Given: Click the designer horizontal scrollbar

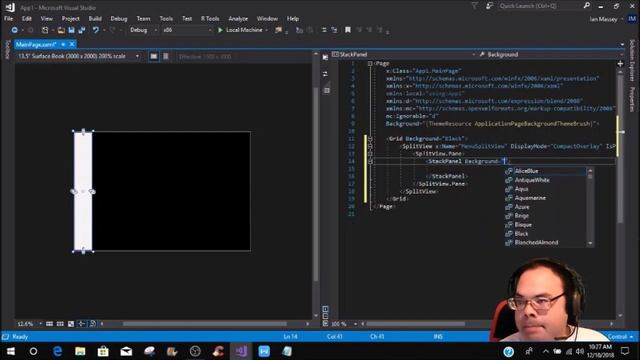Looking at the screenshot, I should tap(204, 324).
